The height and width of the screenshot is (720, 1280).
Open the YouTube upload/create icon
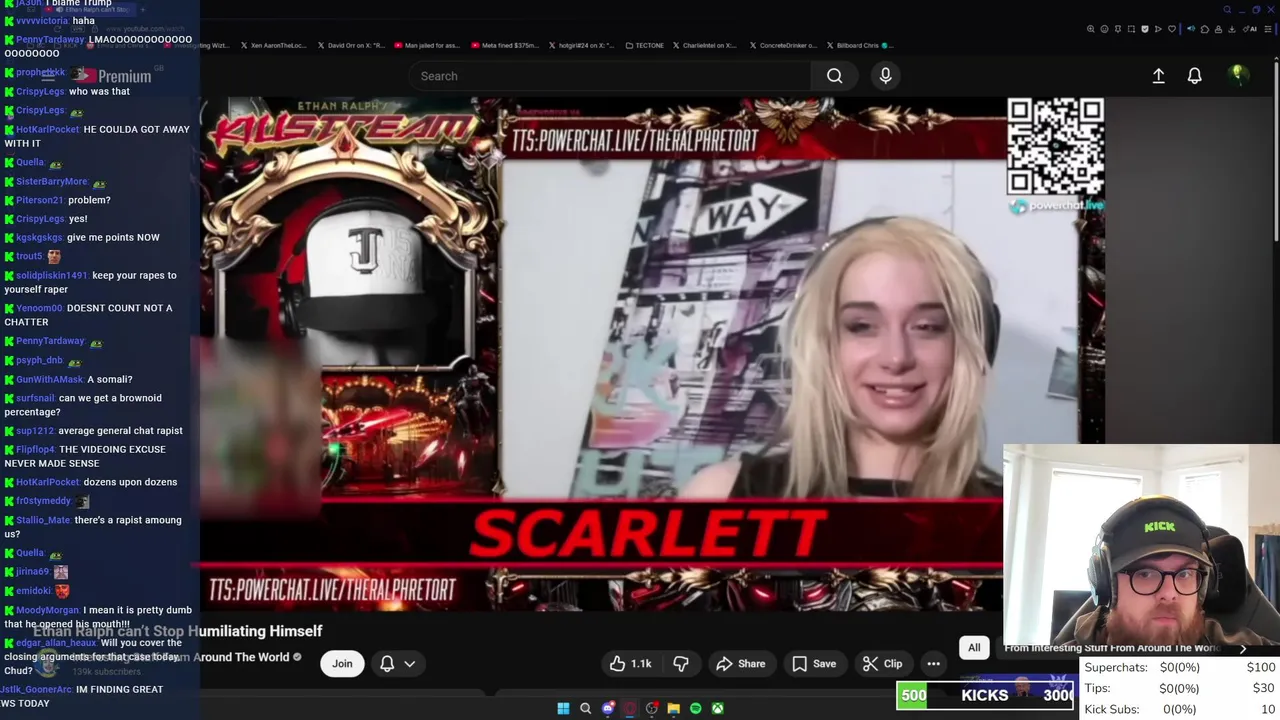[1158, 76]
